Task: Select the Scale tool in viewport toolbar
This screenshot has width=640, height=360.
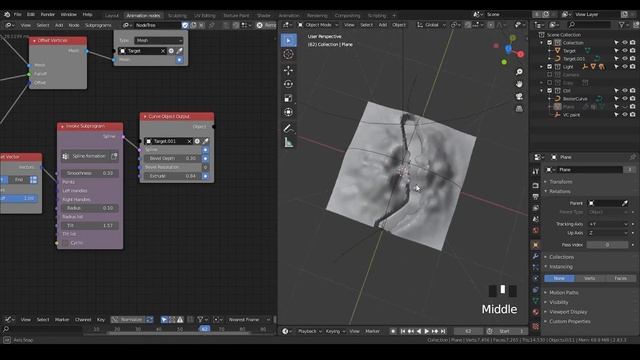Action: point(289,98)
